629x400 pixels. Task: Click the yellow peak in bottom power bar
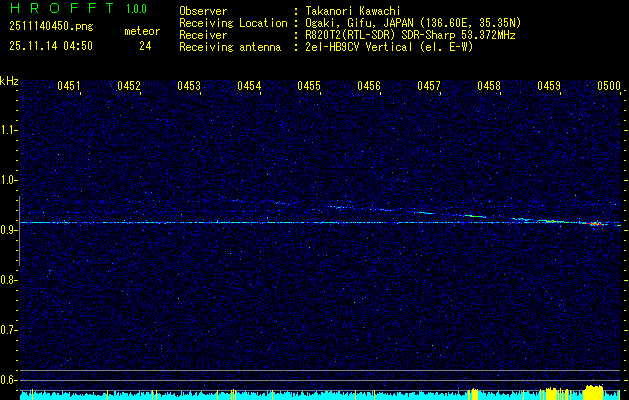595,391
